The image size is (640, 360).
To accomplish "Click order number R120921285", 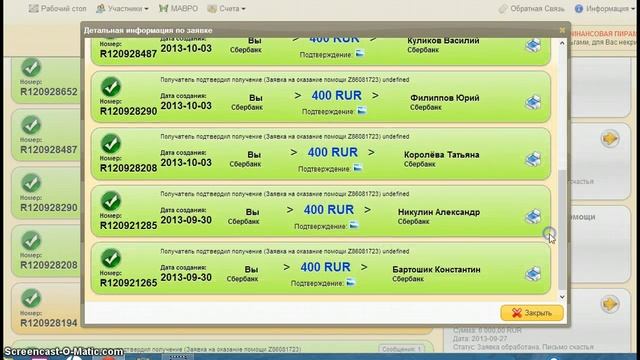I will tap(128, 225).
